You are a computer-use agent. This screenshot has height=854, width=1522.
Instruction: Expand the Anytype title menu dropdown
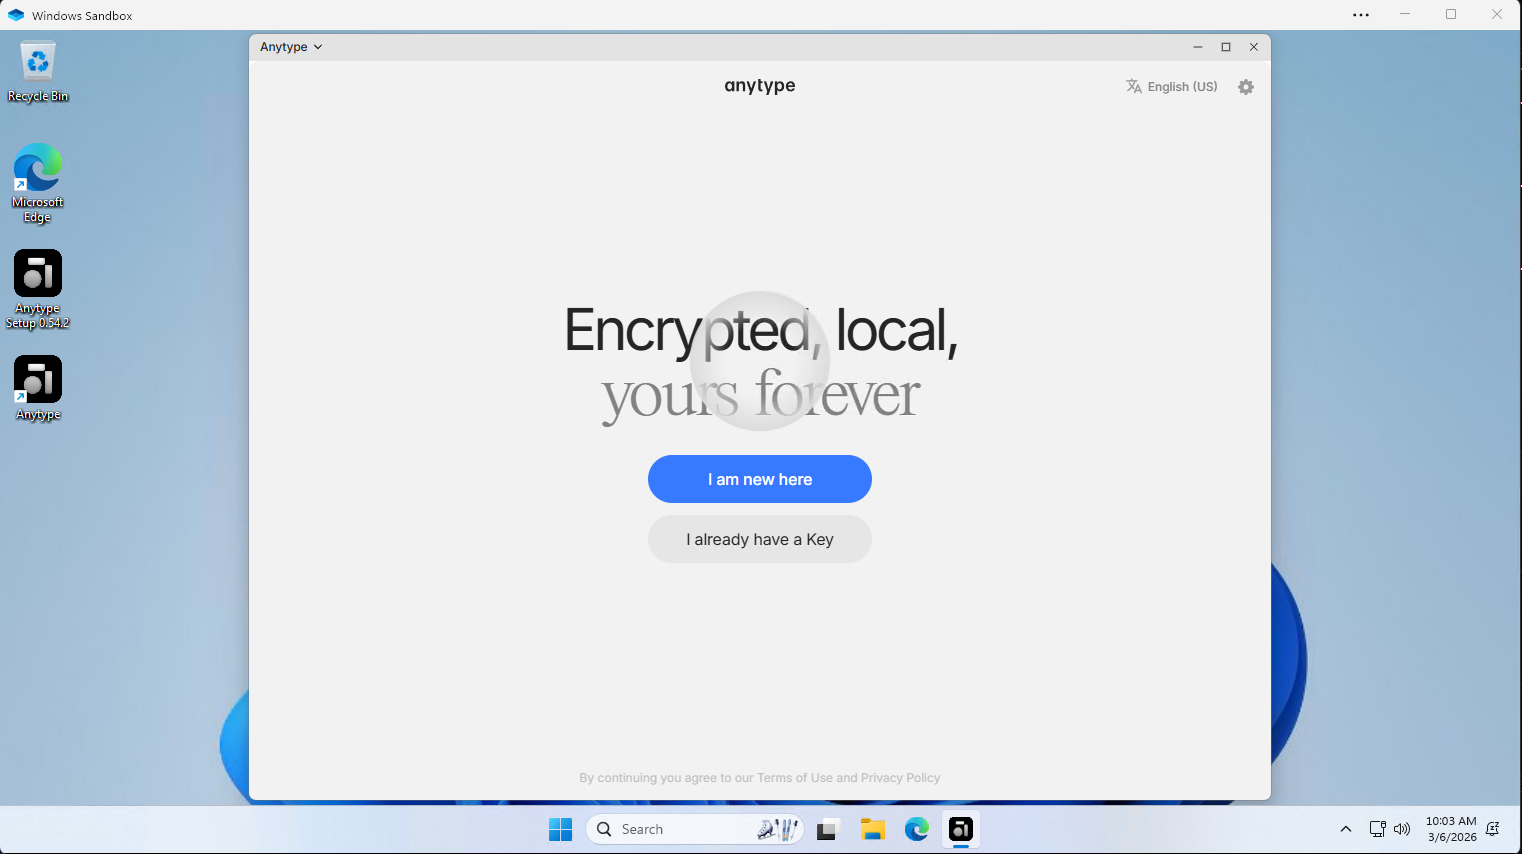(291, 47)
